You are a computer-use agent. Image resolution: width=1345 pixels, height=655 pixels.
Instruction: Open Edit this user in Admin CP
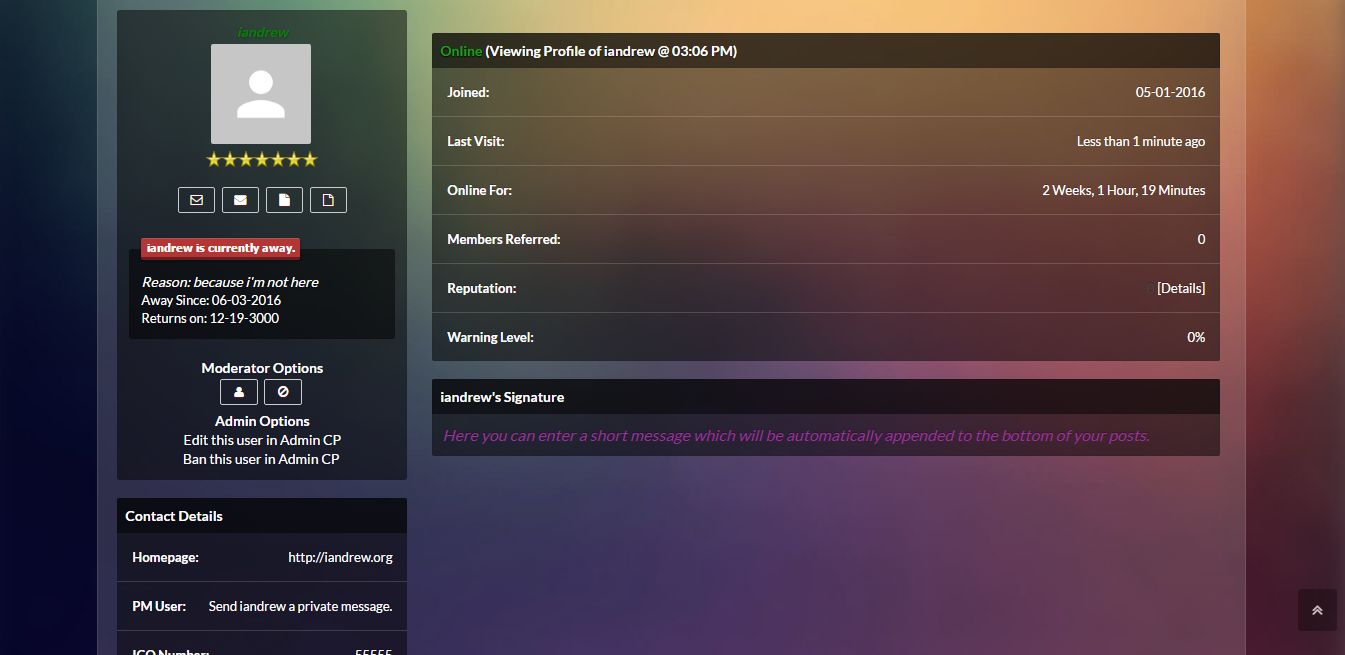click(x=262, y=440)
